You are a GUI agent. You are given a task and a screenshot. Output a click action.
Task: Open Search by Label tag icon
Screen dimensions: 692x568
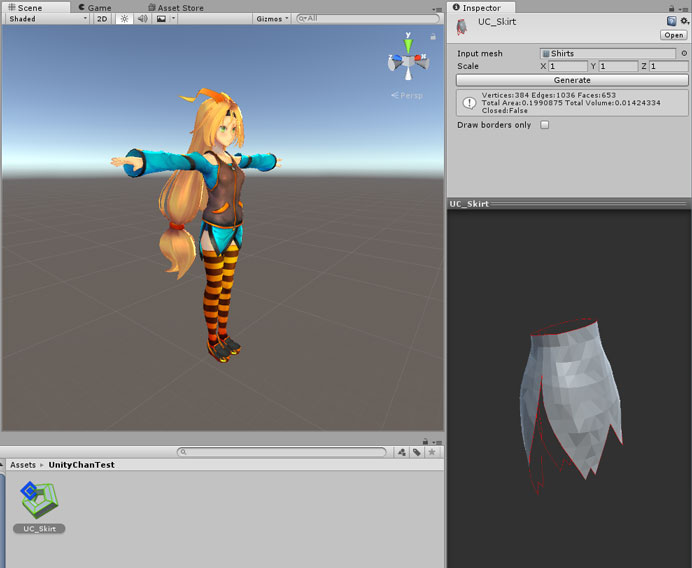coord(417,452)
